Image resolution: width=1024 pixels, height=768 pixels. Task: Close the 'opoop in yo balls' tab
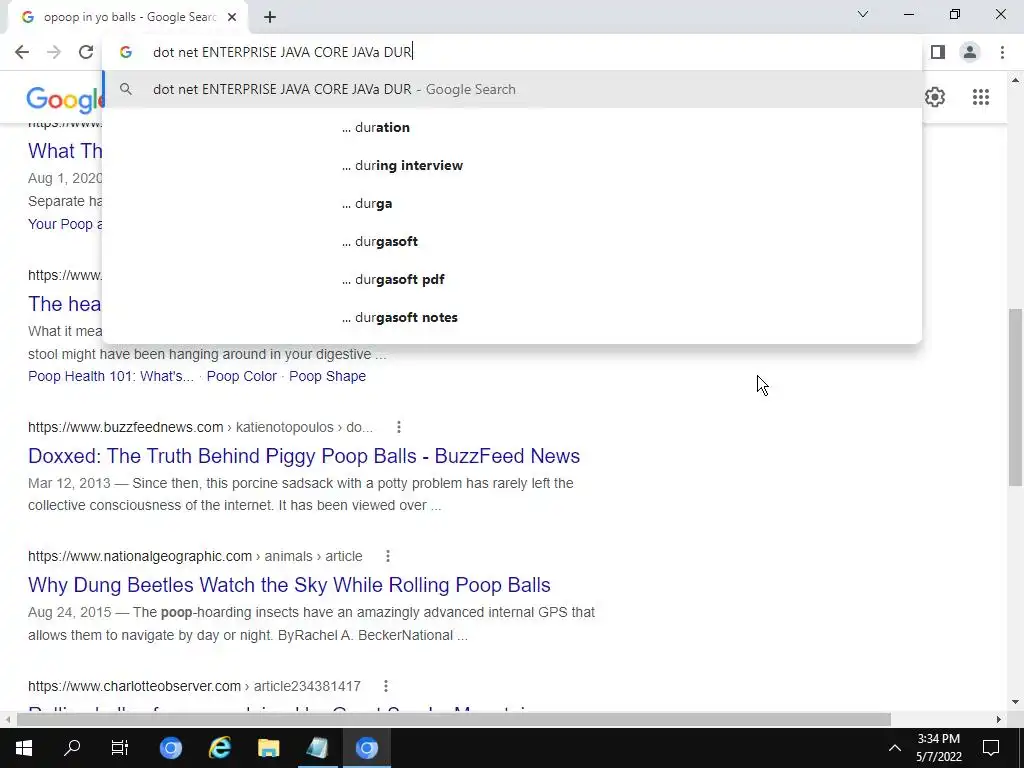pyautogui.click(x=232, y=18)
